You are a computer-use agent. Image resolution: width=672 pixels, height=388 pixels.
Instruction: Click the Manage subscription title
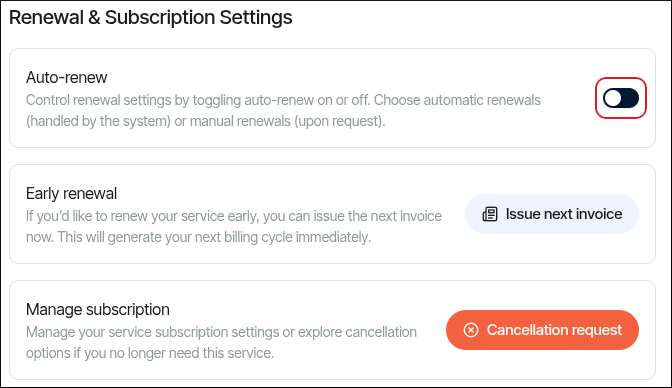pos(98,310)
